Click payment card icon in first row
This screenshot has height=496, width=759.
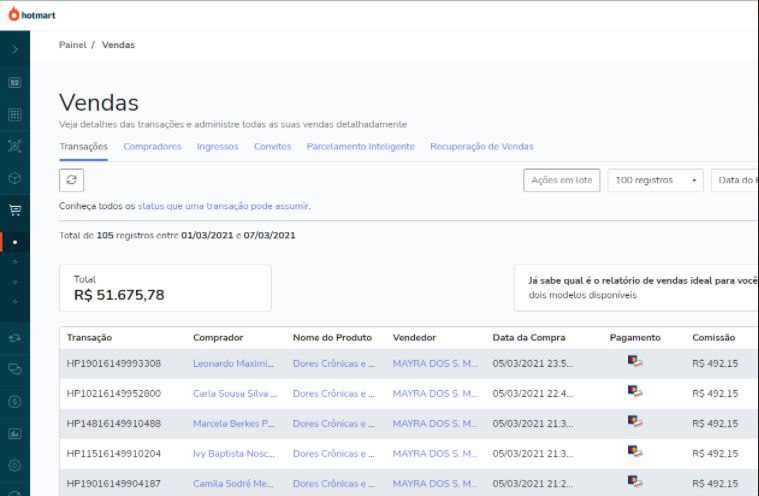coord(635,362)
